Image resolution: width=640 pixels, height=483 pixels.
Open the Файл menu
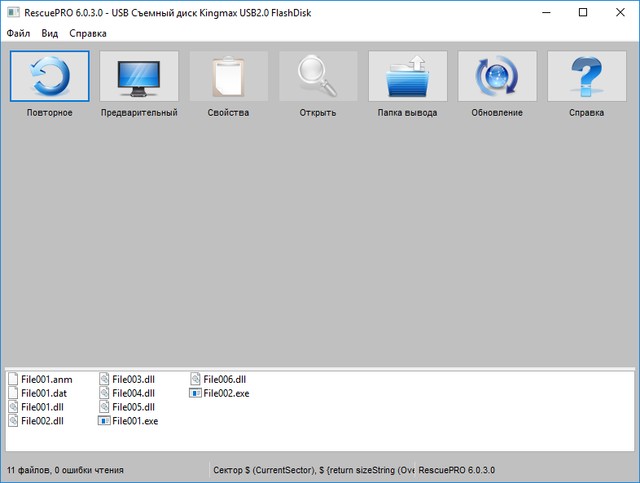[x=18, y=33]
